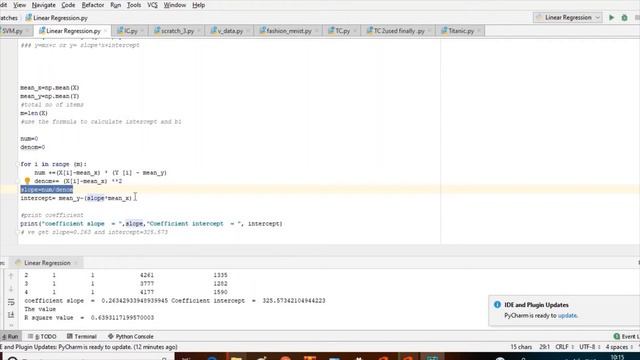Open the Terminal tool window

tap(82, 336)
